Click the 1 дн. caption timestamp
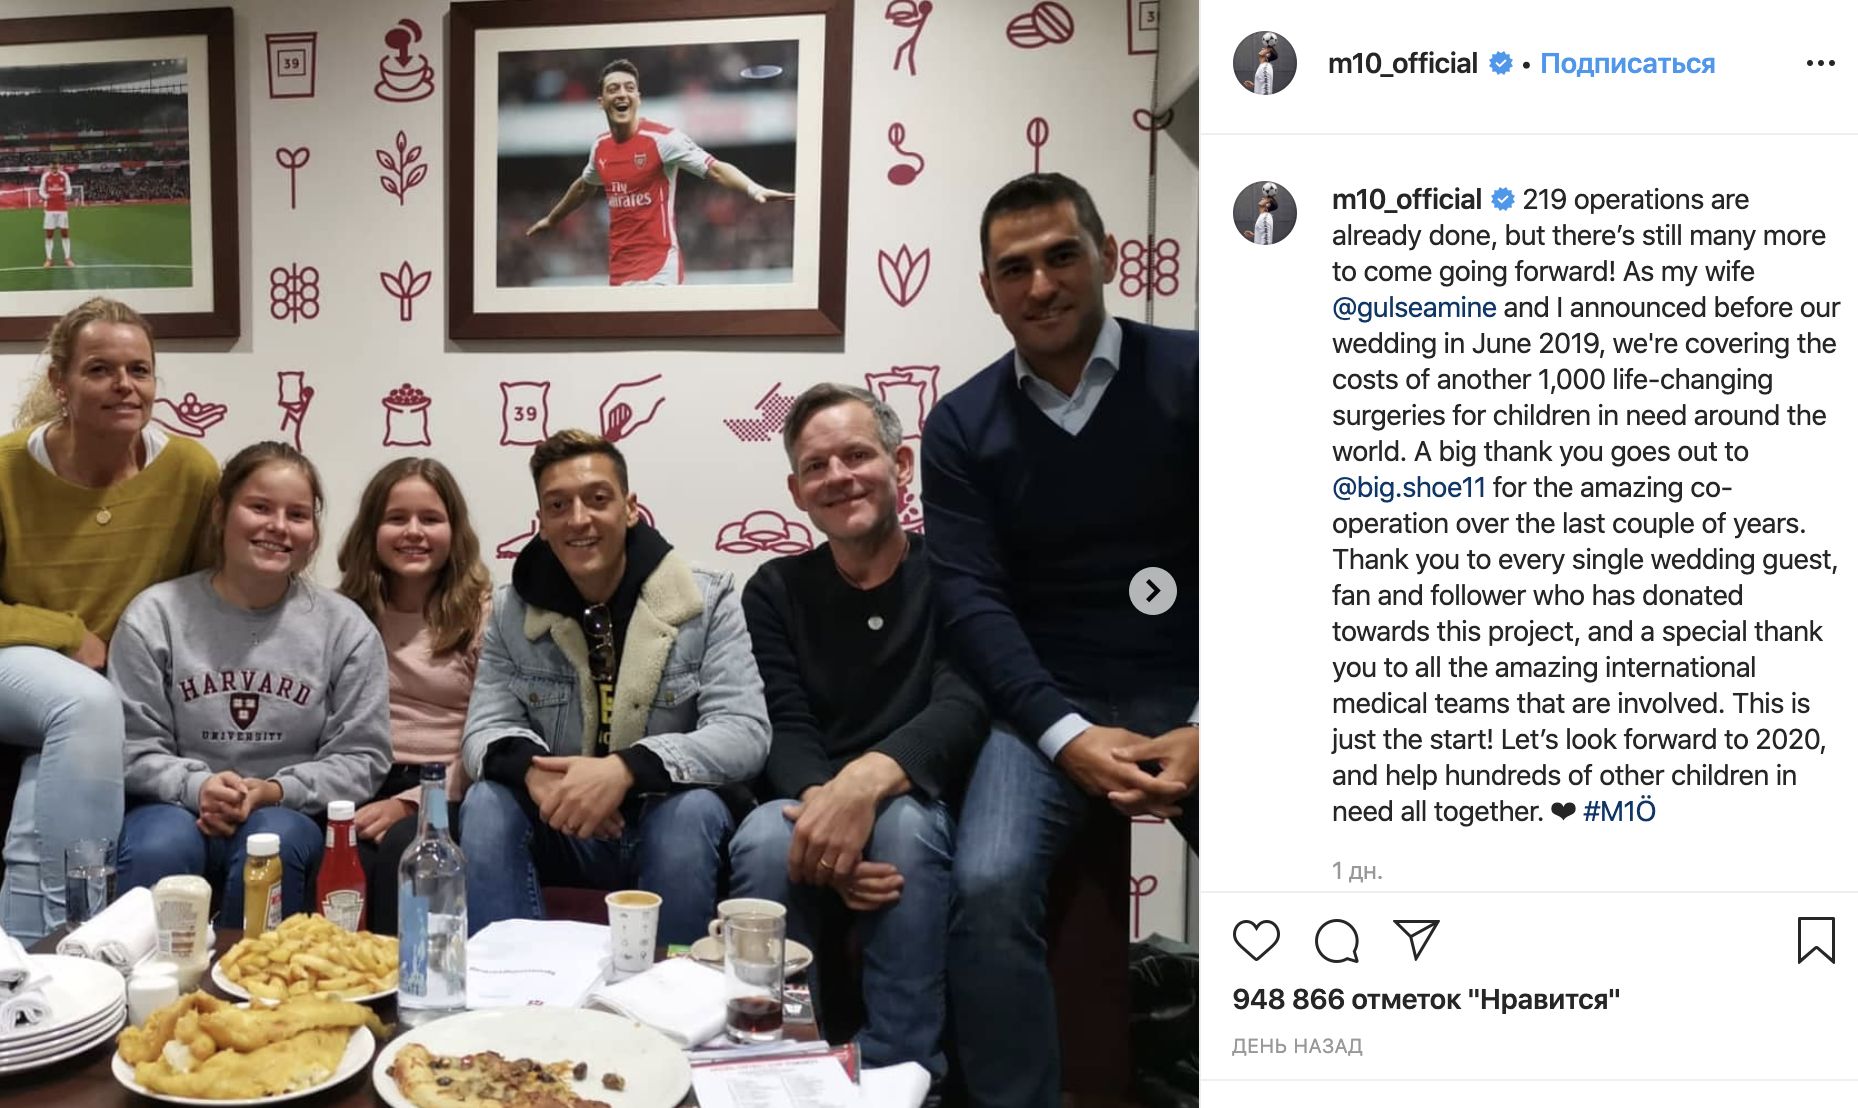 tap(1357, 871)
